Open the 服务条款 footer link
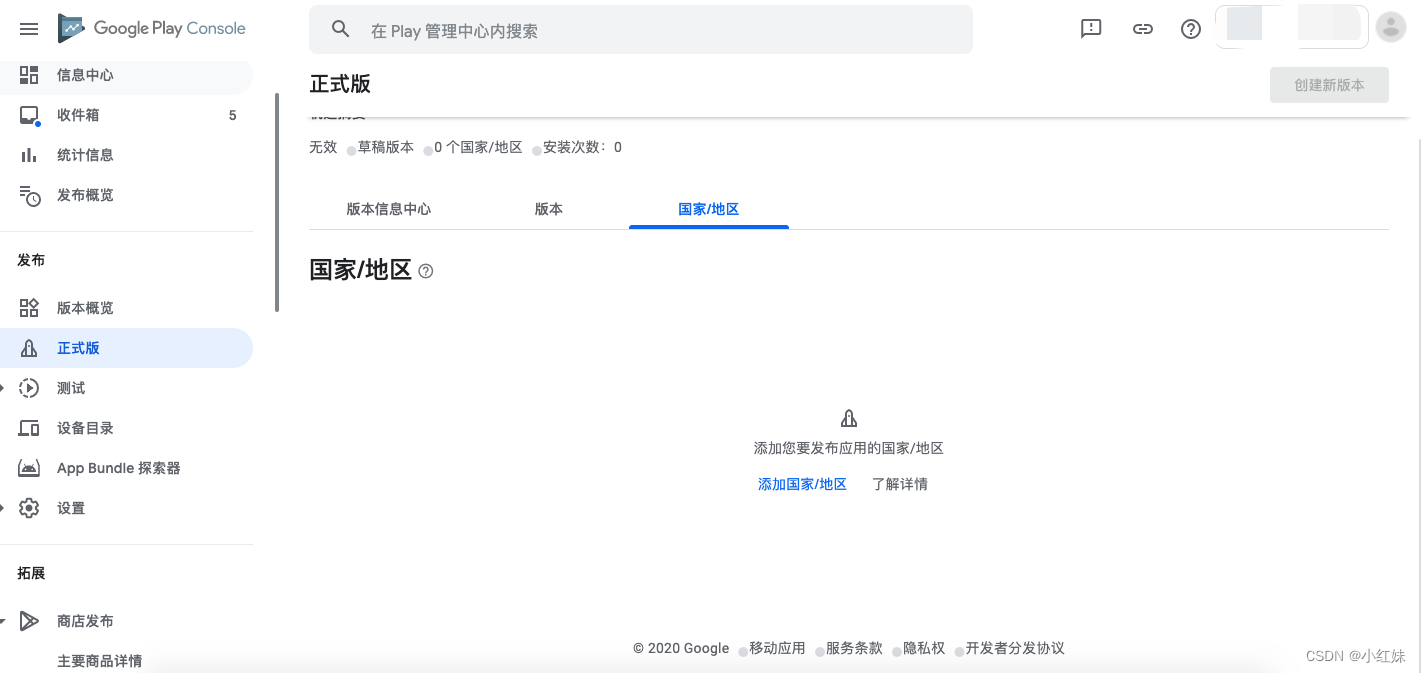The height and width of the screenshot is (673, 1421). [855, 648]
